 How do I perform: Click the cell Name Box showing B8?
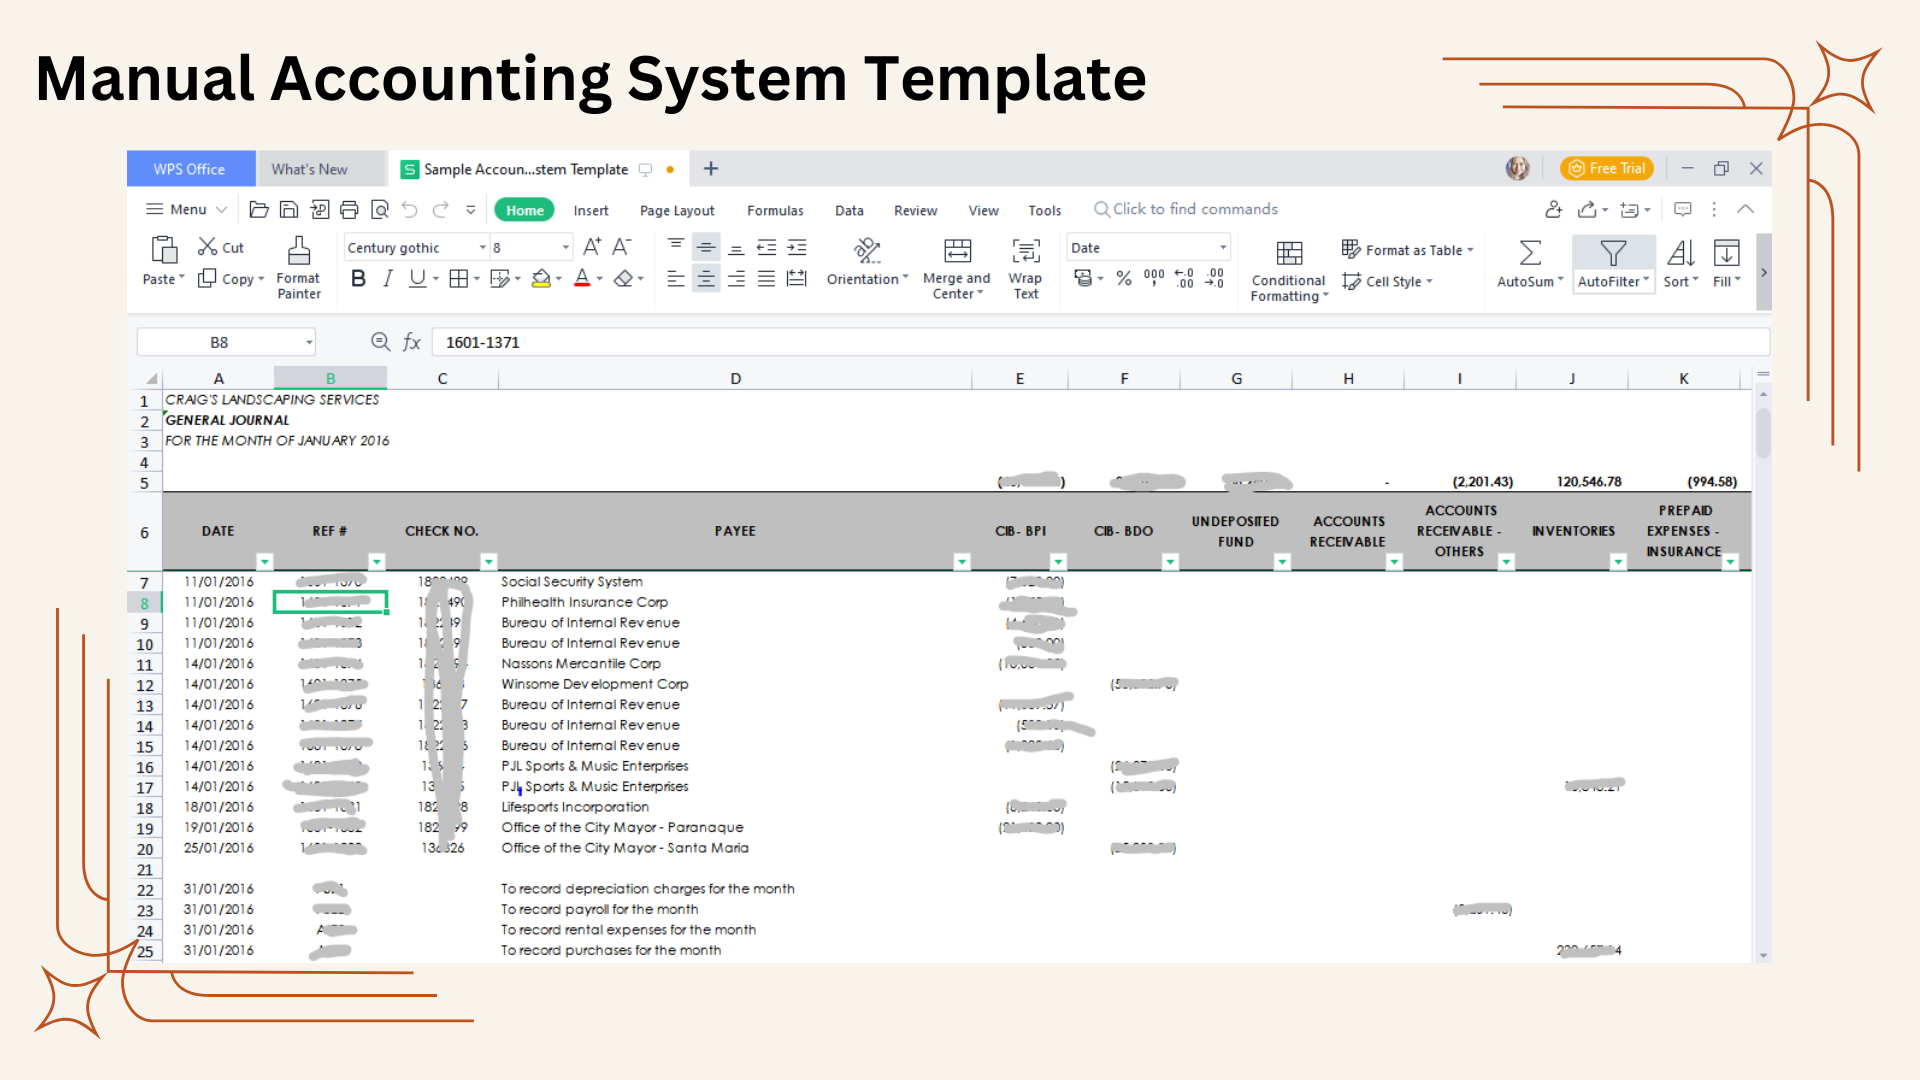pyautogui.click(x=220, y=342)
